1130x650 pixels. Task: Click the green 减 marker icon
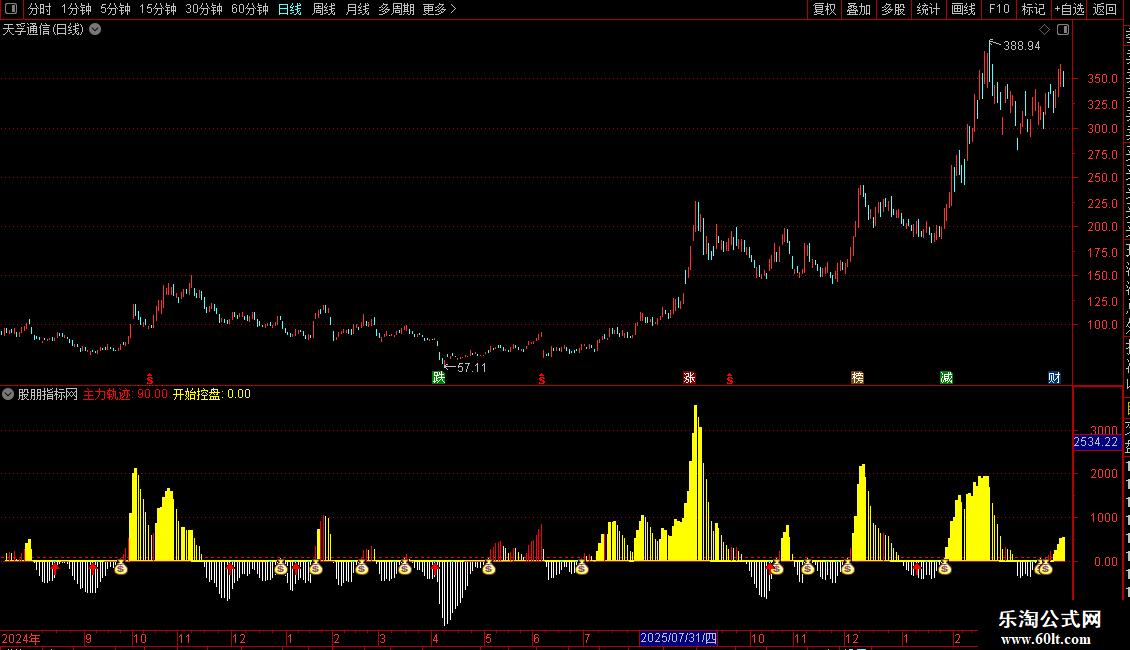(x=946, y=378)
